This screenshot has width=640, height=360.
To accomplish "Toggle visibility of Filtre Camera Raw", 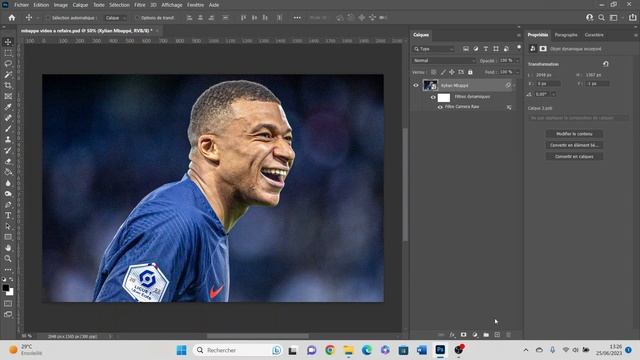I will click(440, 107).
